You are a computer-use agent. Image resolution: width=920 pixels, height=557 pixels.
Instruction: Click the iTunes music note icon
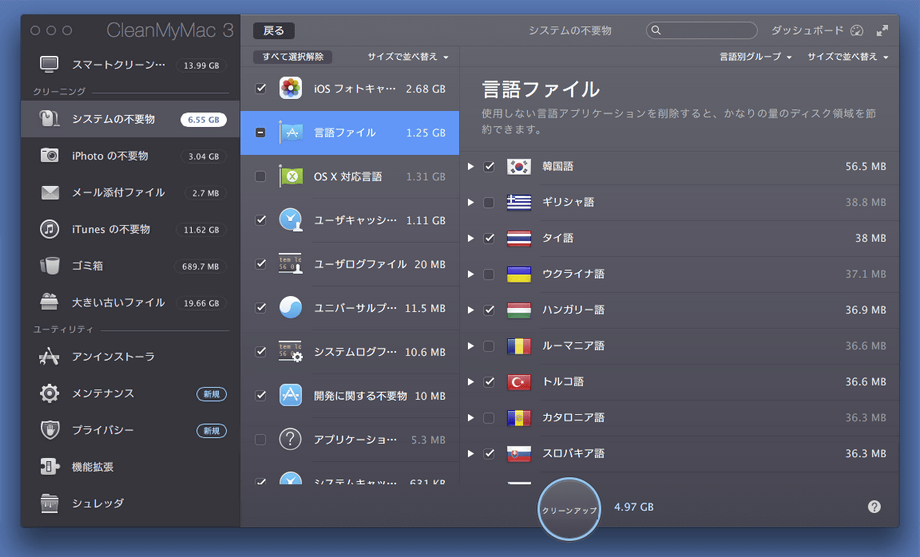(x=49, y=229)
